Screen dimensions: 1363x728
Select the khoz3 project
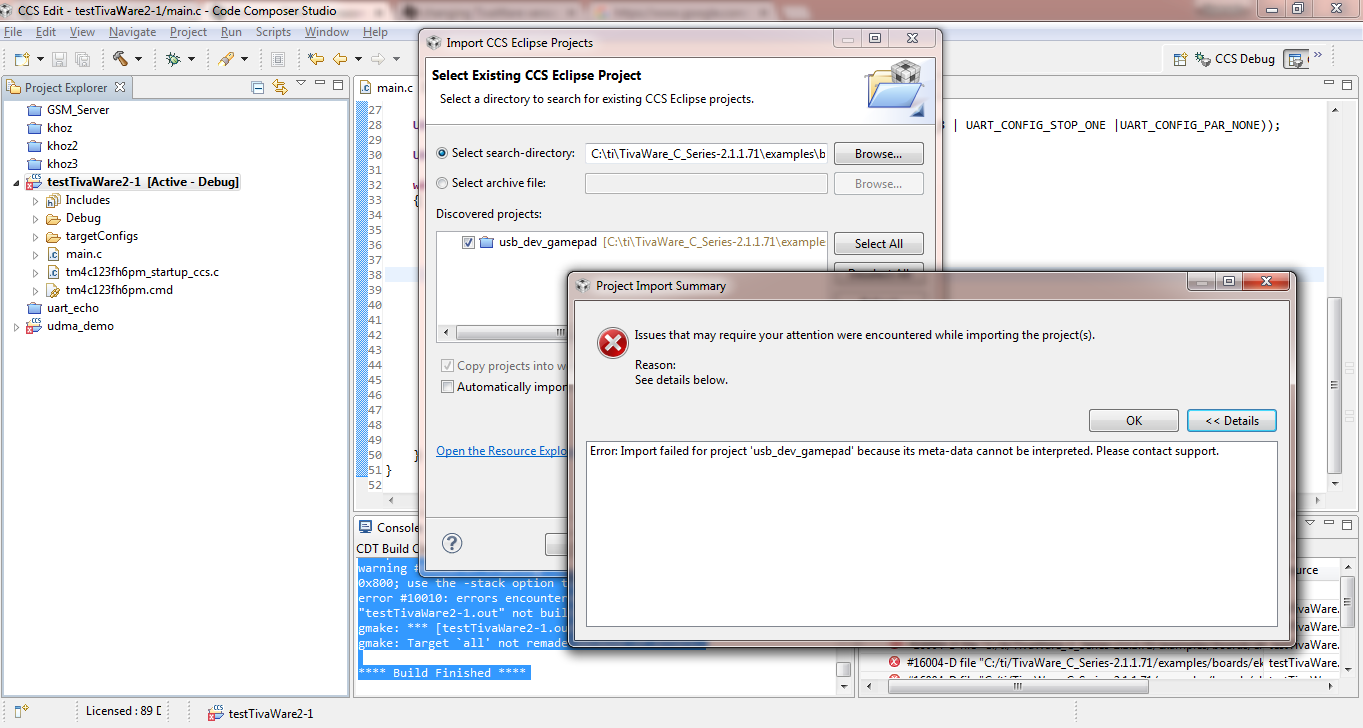pyautogui.click(x=53, y=164)
